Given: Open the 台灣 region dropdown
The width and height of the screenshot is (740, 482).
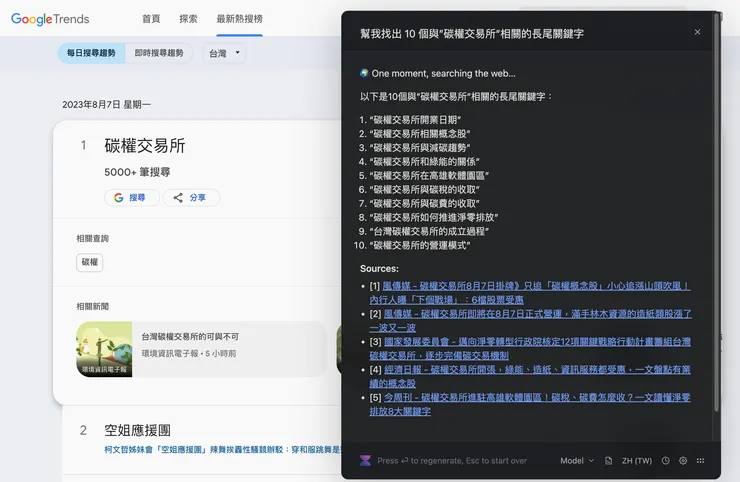Looking at the screenshot, I should click(x=225, y=53).
